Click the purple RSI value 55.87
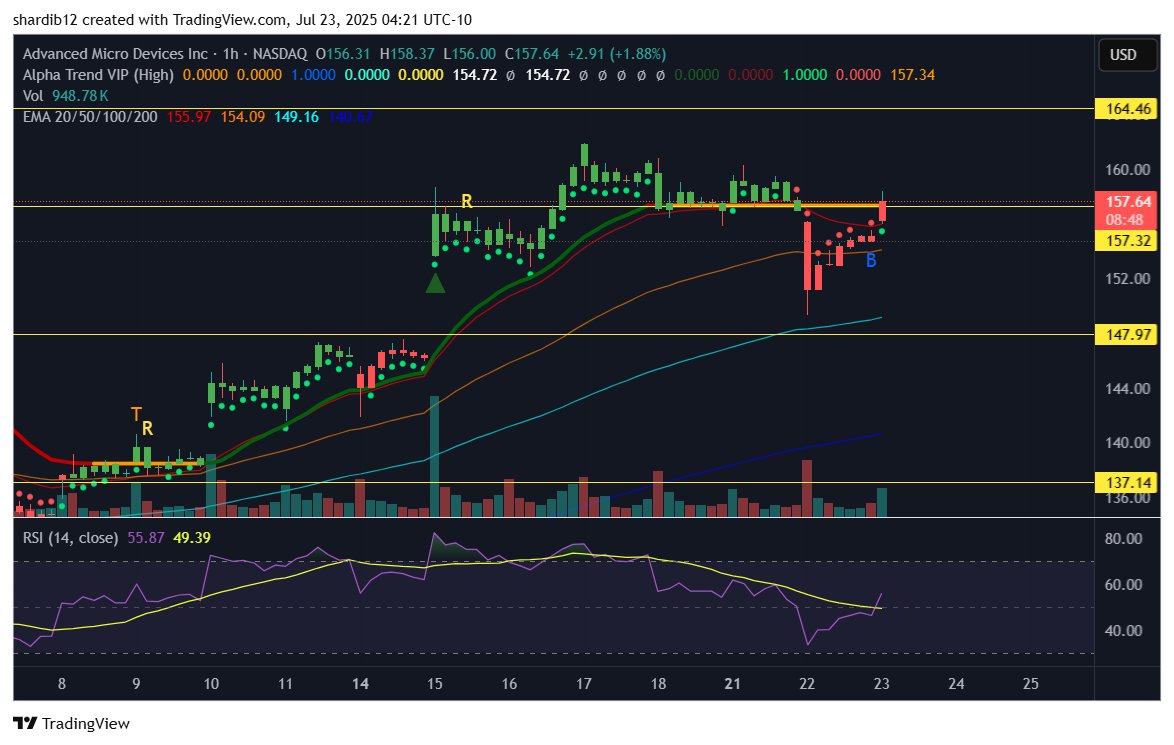Viewport: 1174px width, 745px height. point(146,538)
